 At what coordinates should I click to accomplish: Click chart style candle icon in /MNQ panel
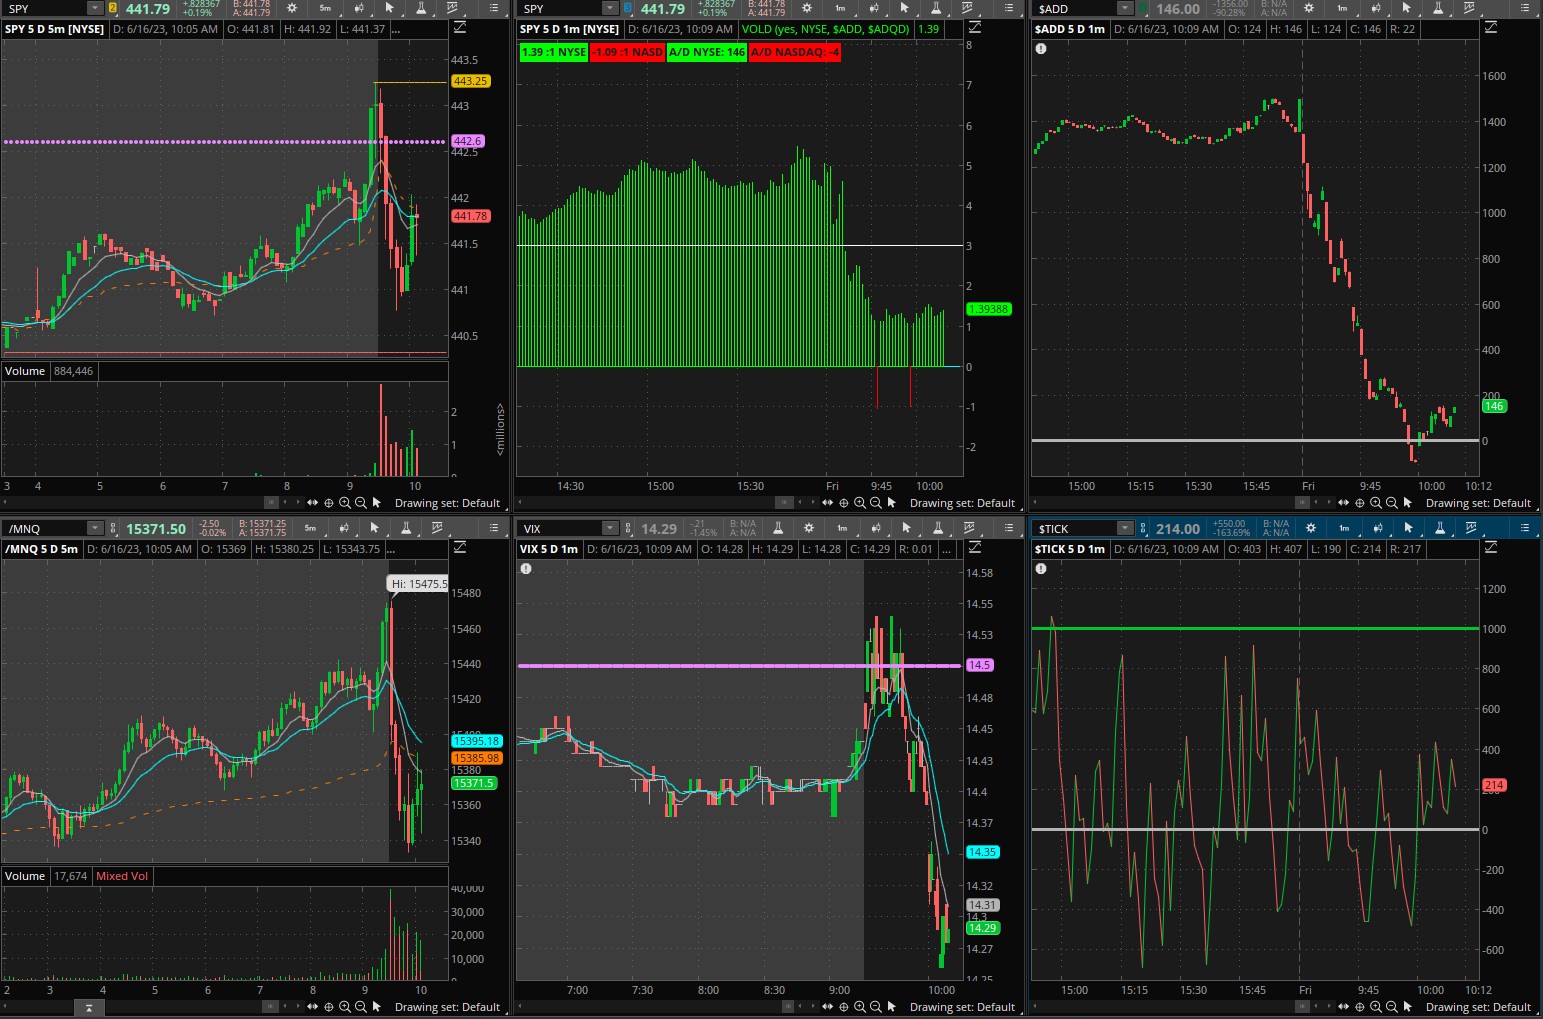(344, 528)
